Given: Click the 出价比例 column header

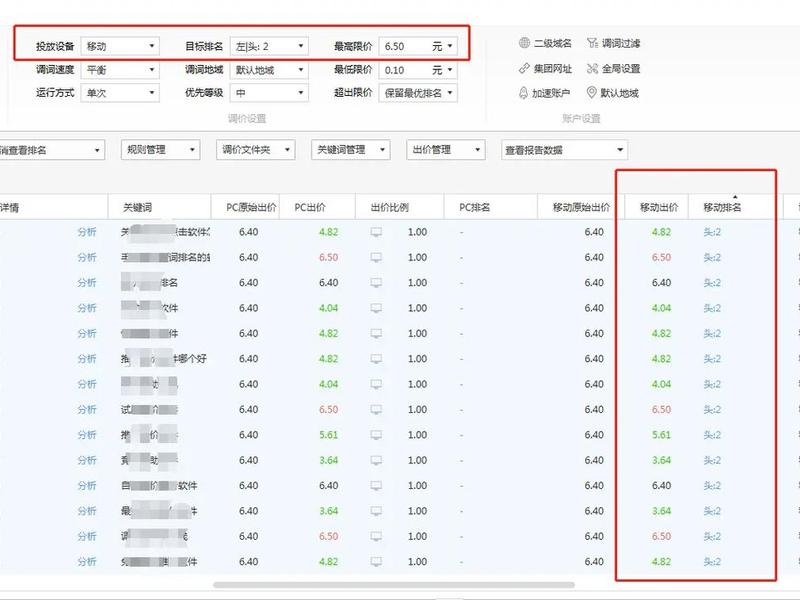Looking at the screenshot, I should tap(399, 207).
